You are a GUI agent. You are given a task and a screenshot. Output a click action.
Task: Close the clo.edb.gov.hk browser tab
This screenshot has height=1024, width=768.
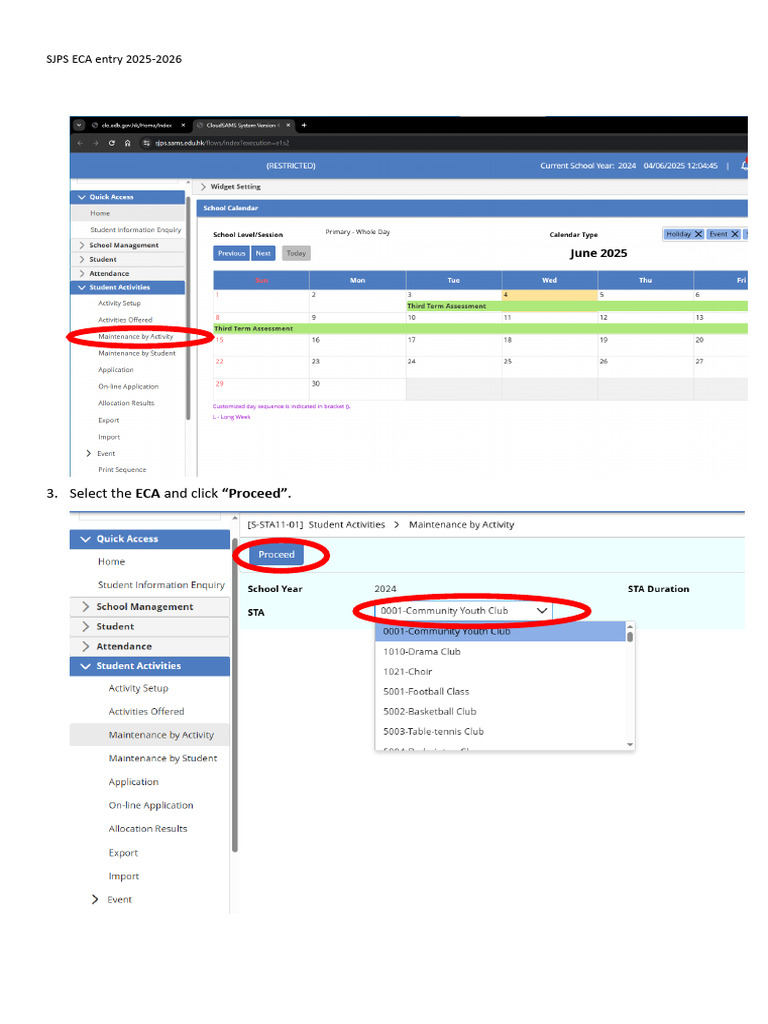[183, 125]
